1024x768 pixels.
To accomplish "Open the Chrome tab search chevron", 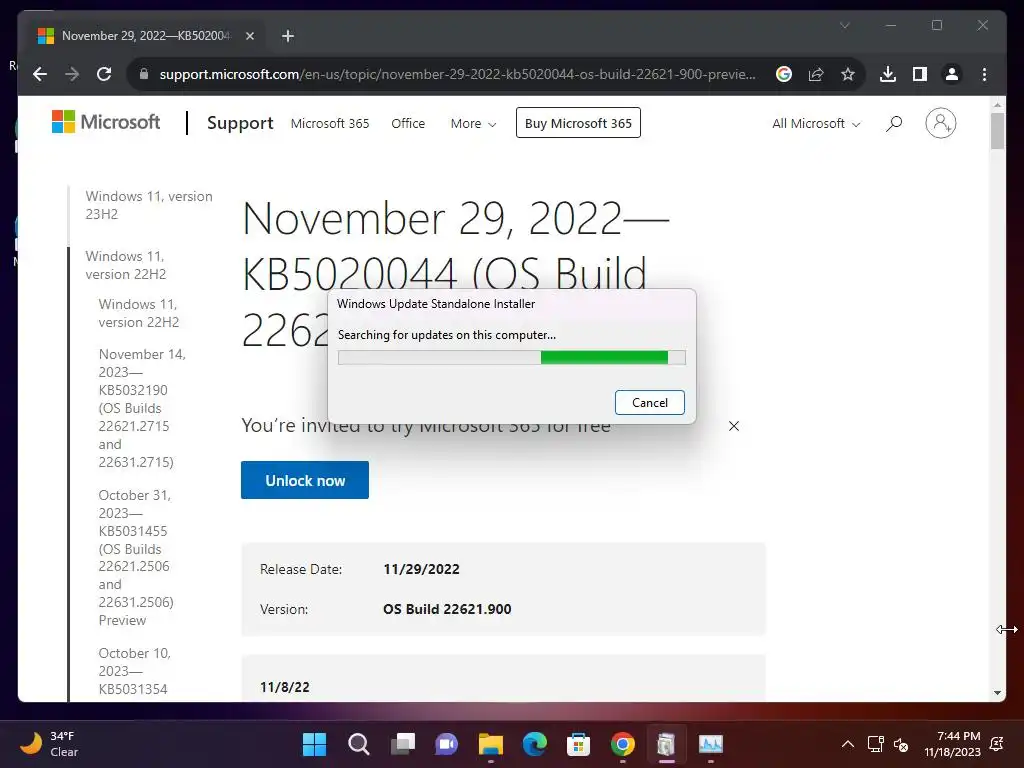I will [x=844, y=25].
